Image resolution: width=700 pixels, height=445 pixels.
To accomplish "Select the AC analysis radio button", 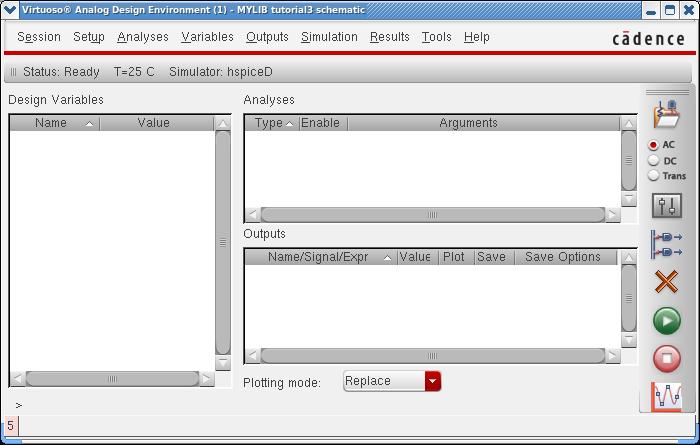I will click(x=653, y=145).
